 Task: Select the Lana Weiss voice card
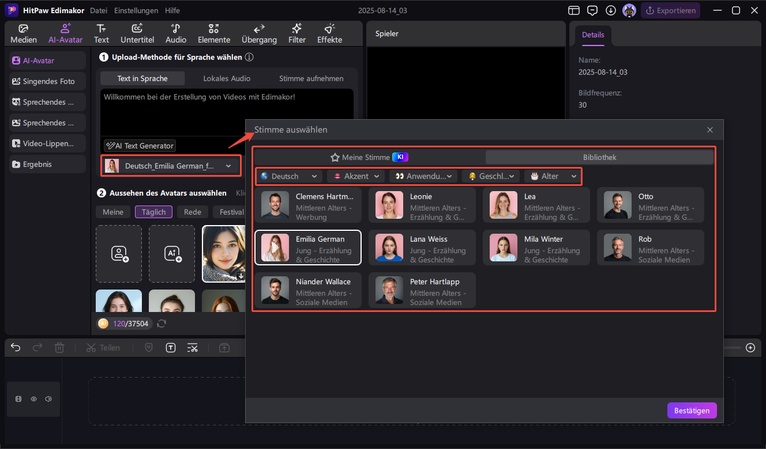(x=423, y=248)
